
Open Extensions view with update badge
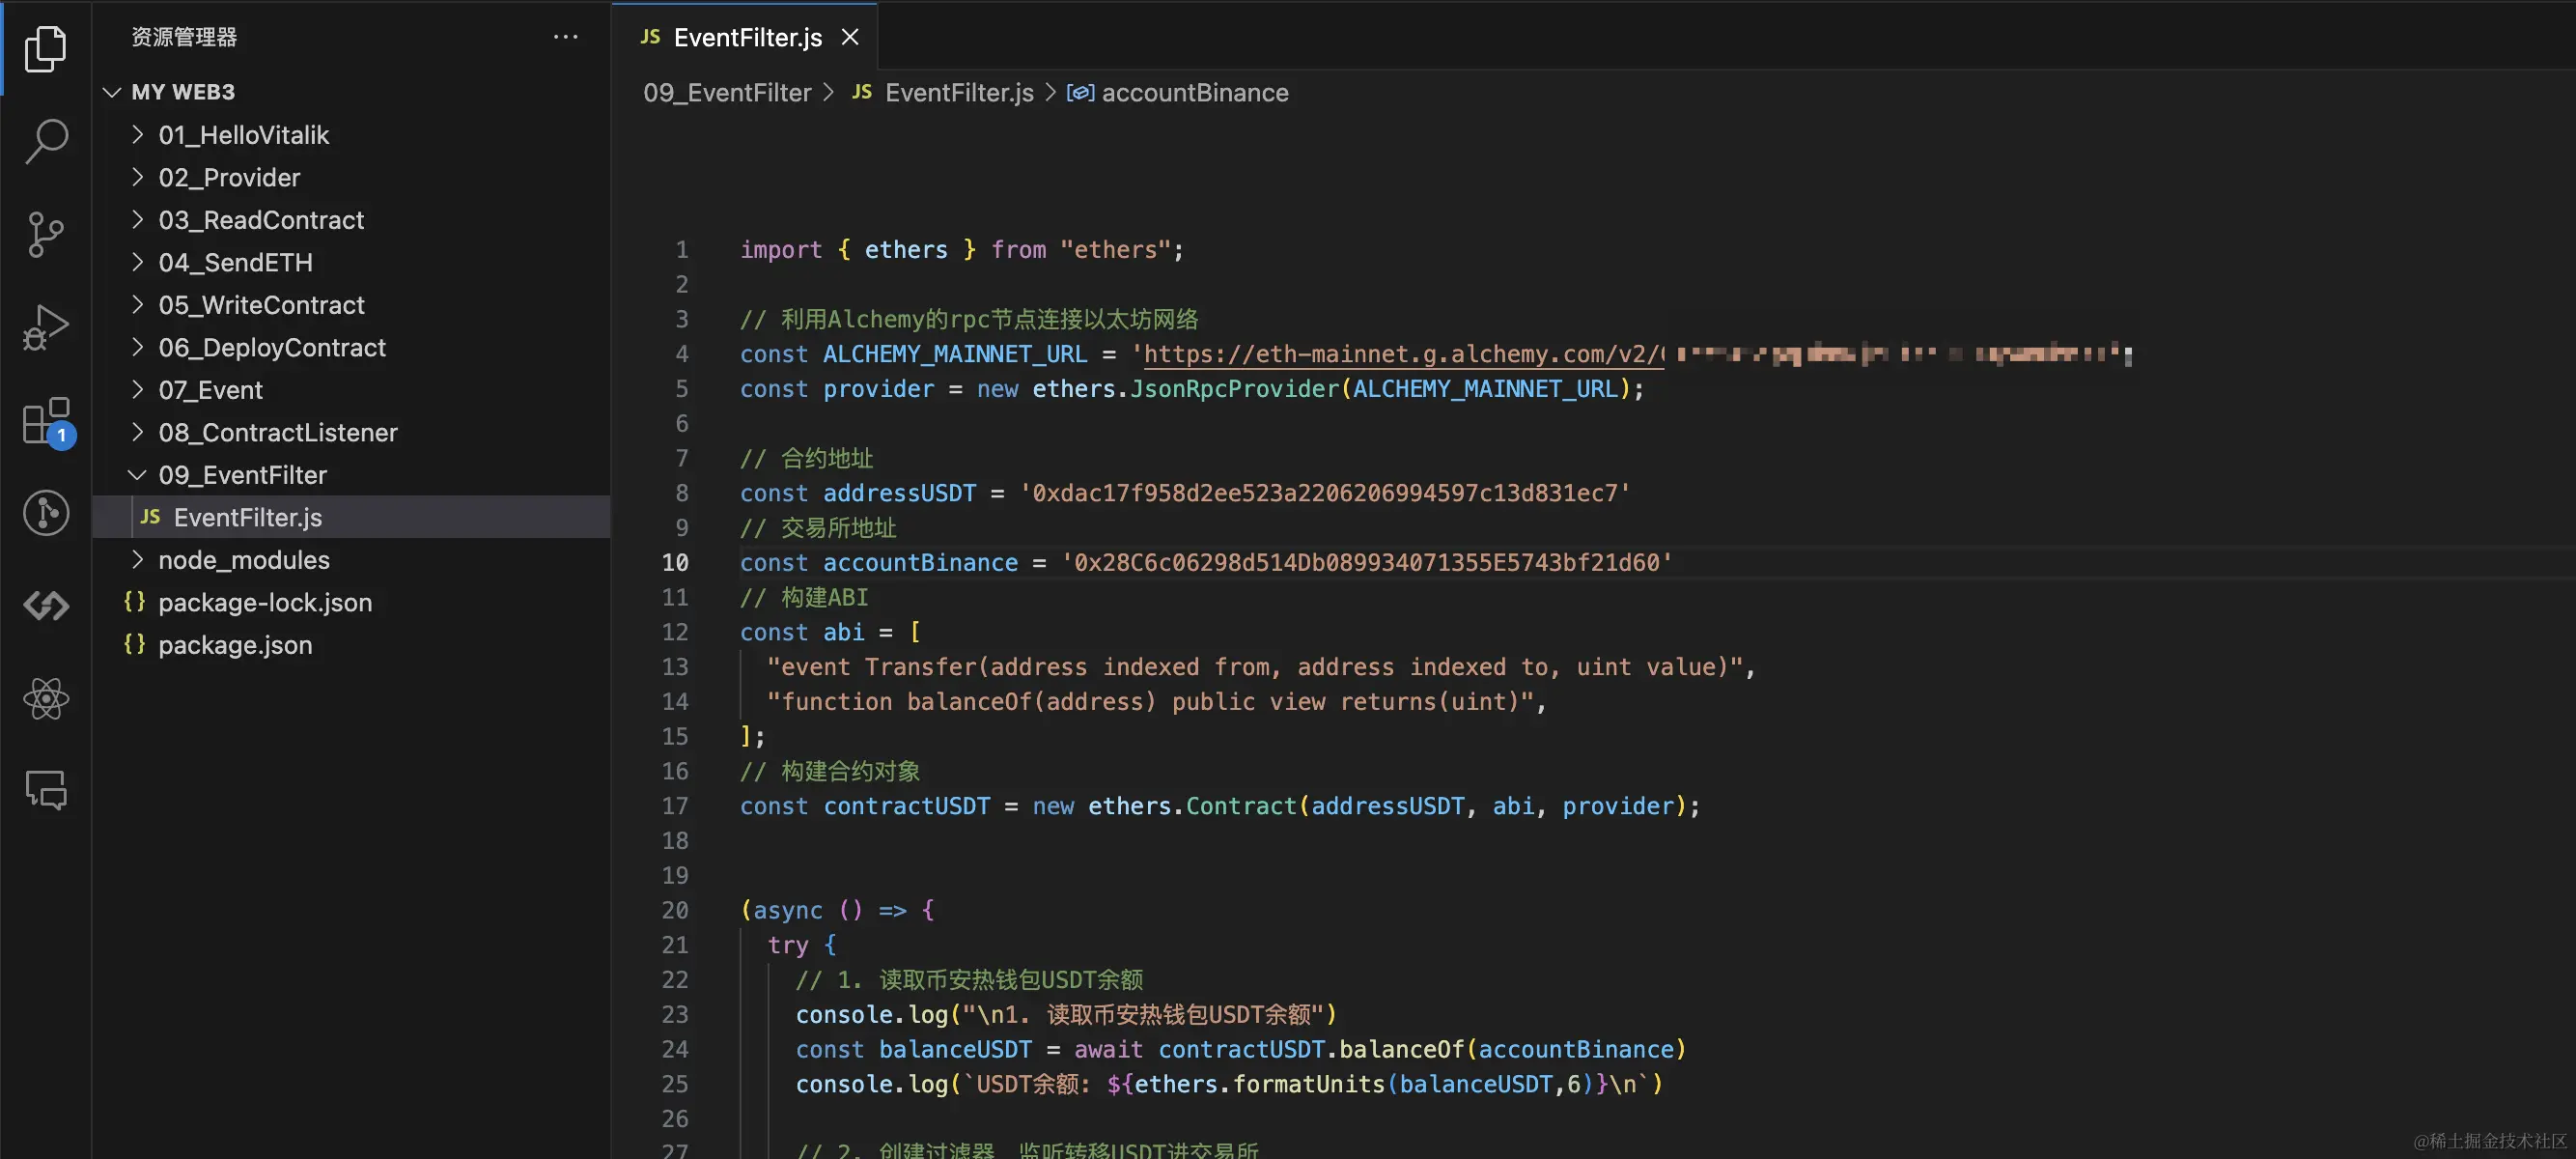pyautogui.click(x=45, y=420)
